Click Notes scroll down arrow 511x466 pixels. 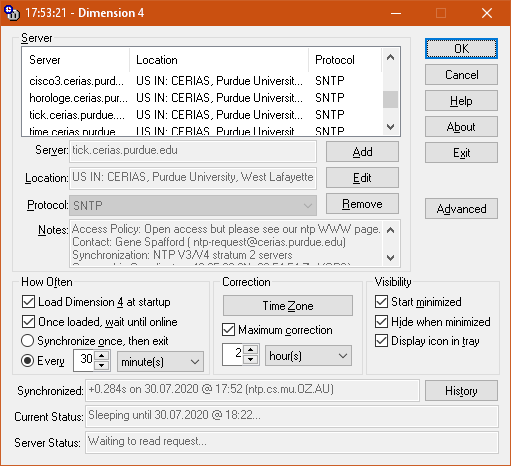click(x=391, y=257)
